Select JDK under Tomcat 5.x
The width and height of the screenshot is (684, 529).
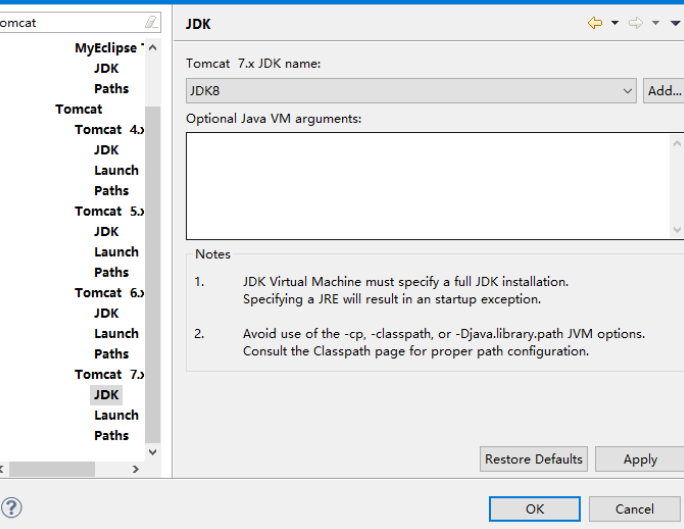point(106,231)
